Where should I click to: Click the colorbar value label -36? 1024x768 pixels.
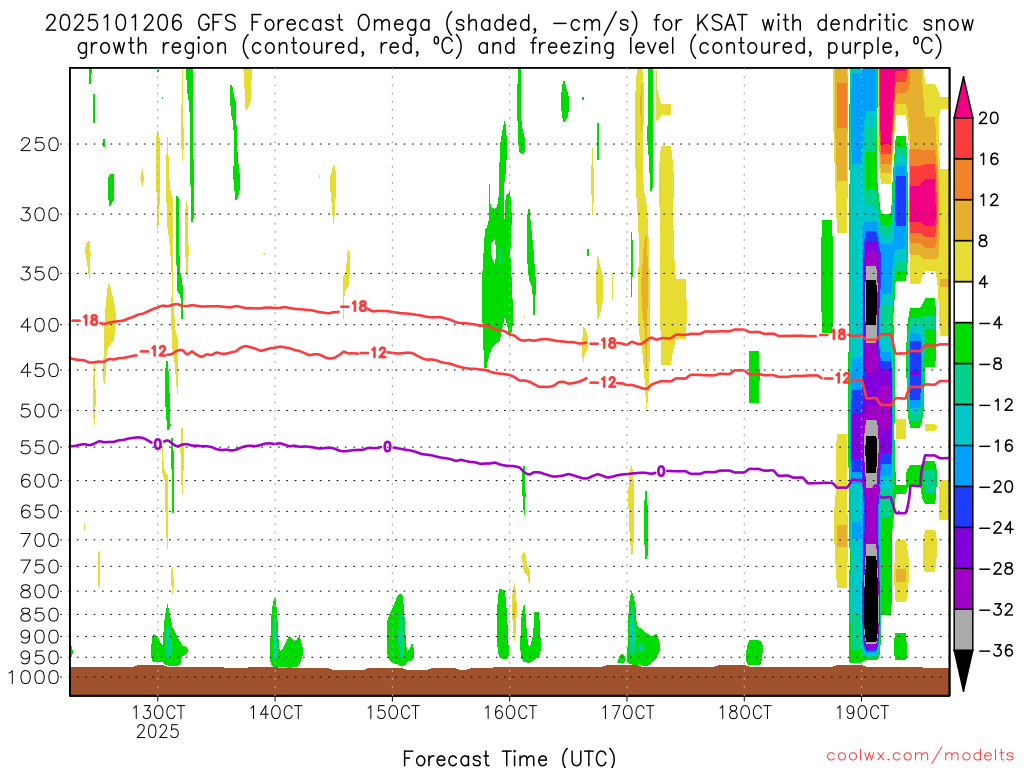pos(996,650)
